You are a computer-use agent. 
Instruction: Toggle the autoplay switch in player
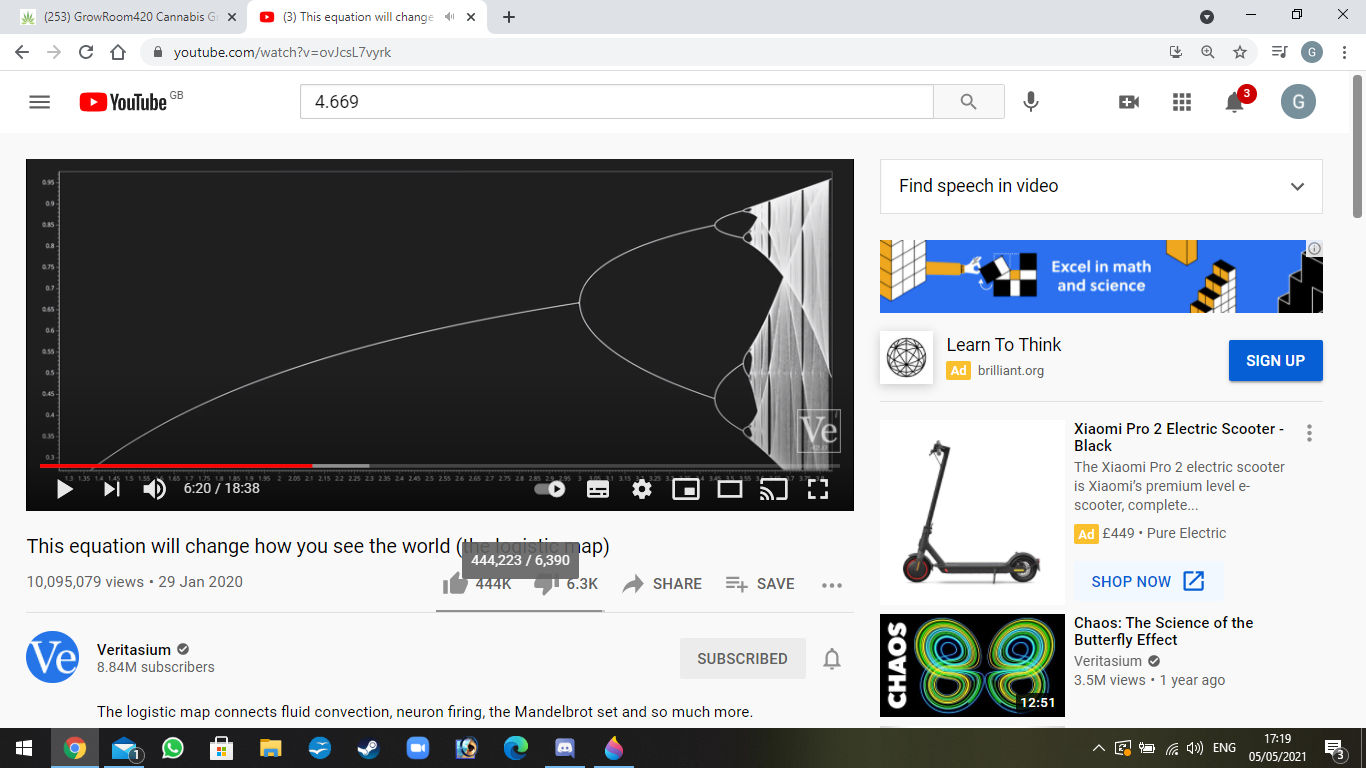550,489
